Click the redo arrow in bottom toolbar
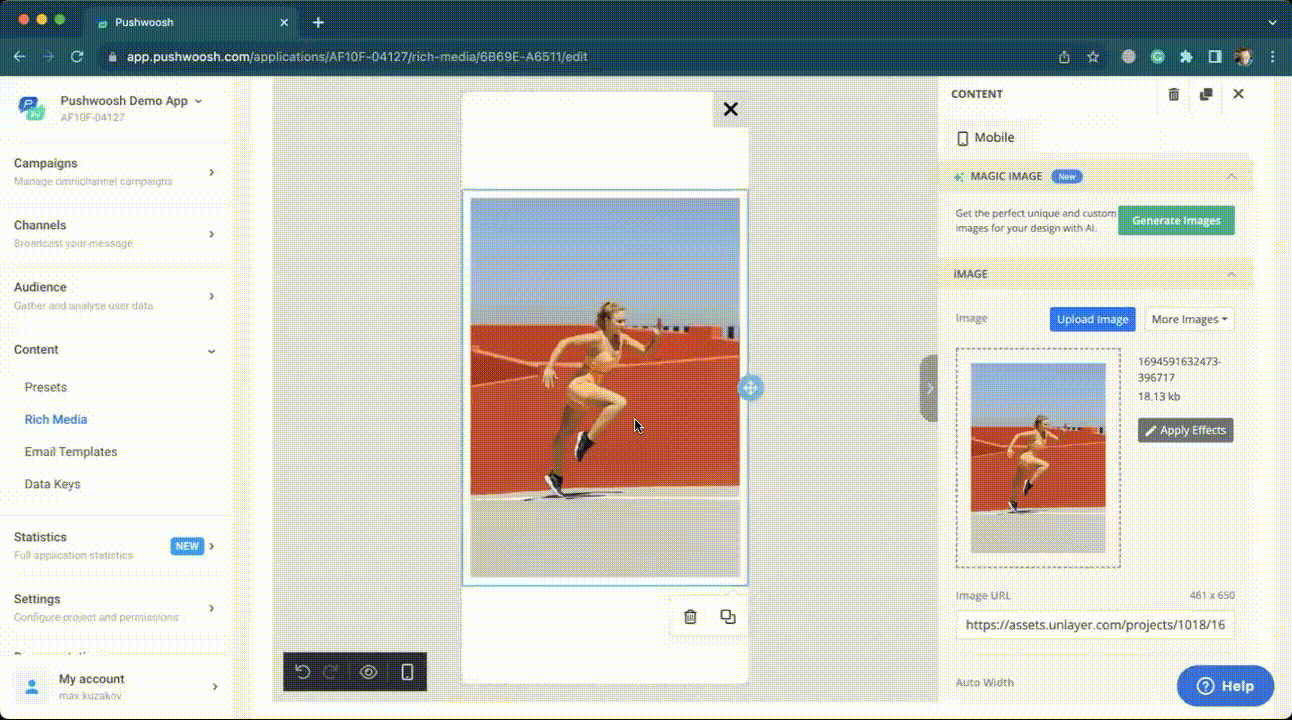Image resolution: width=1292 pixels, height=720 pixels. coord(331,672)
